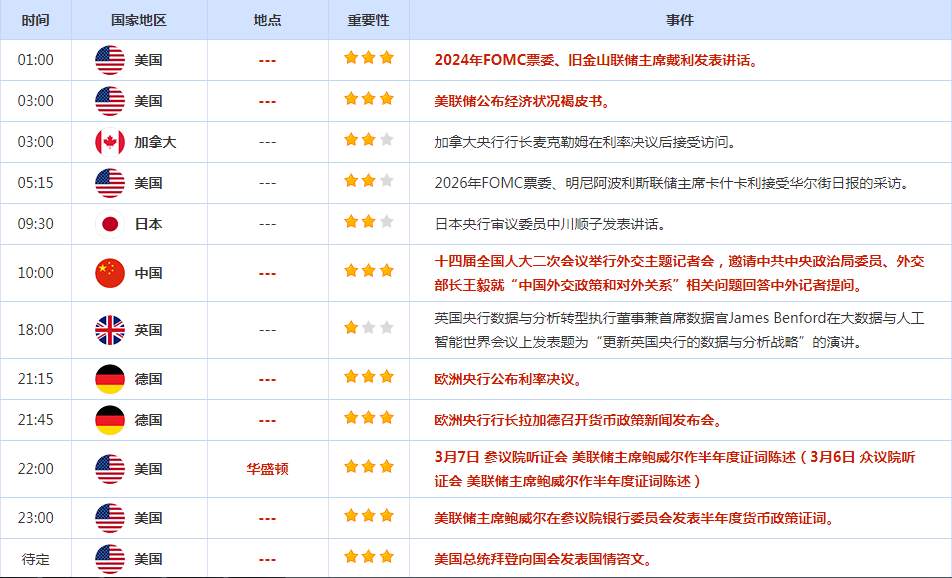This screenshot has height=578, width=952.
Task: Click the 中国 country name
Action: coord(148,273)
